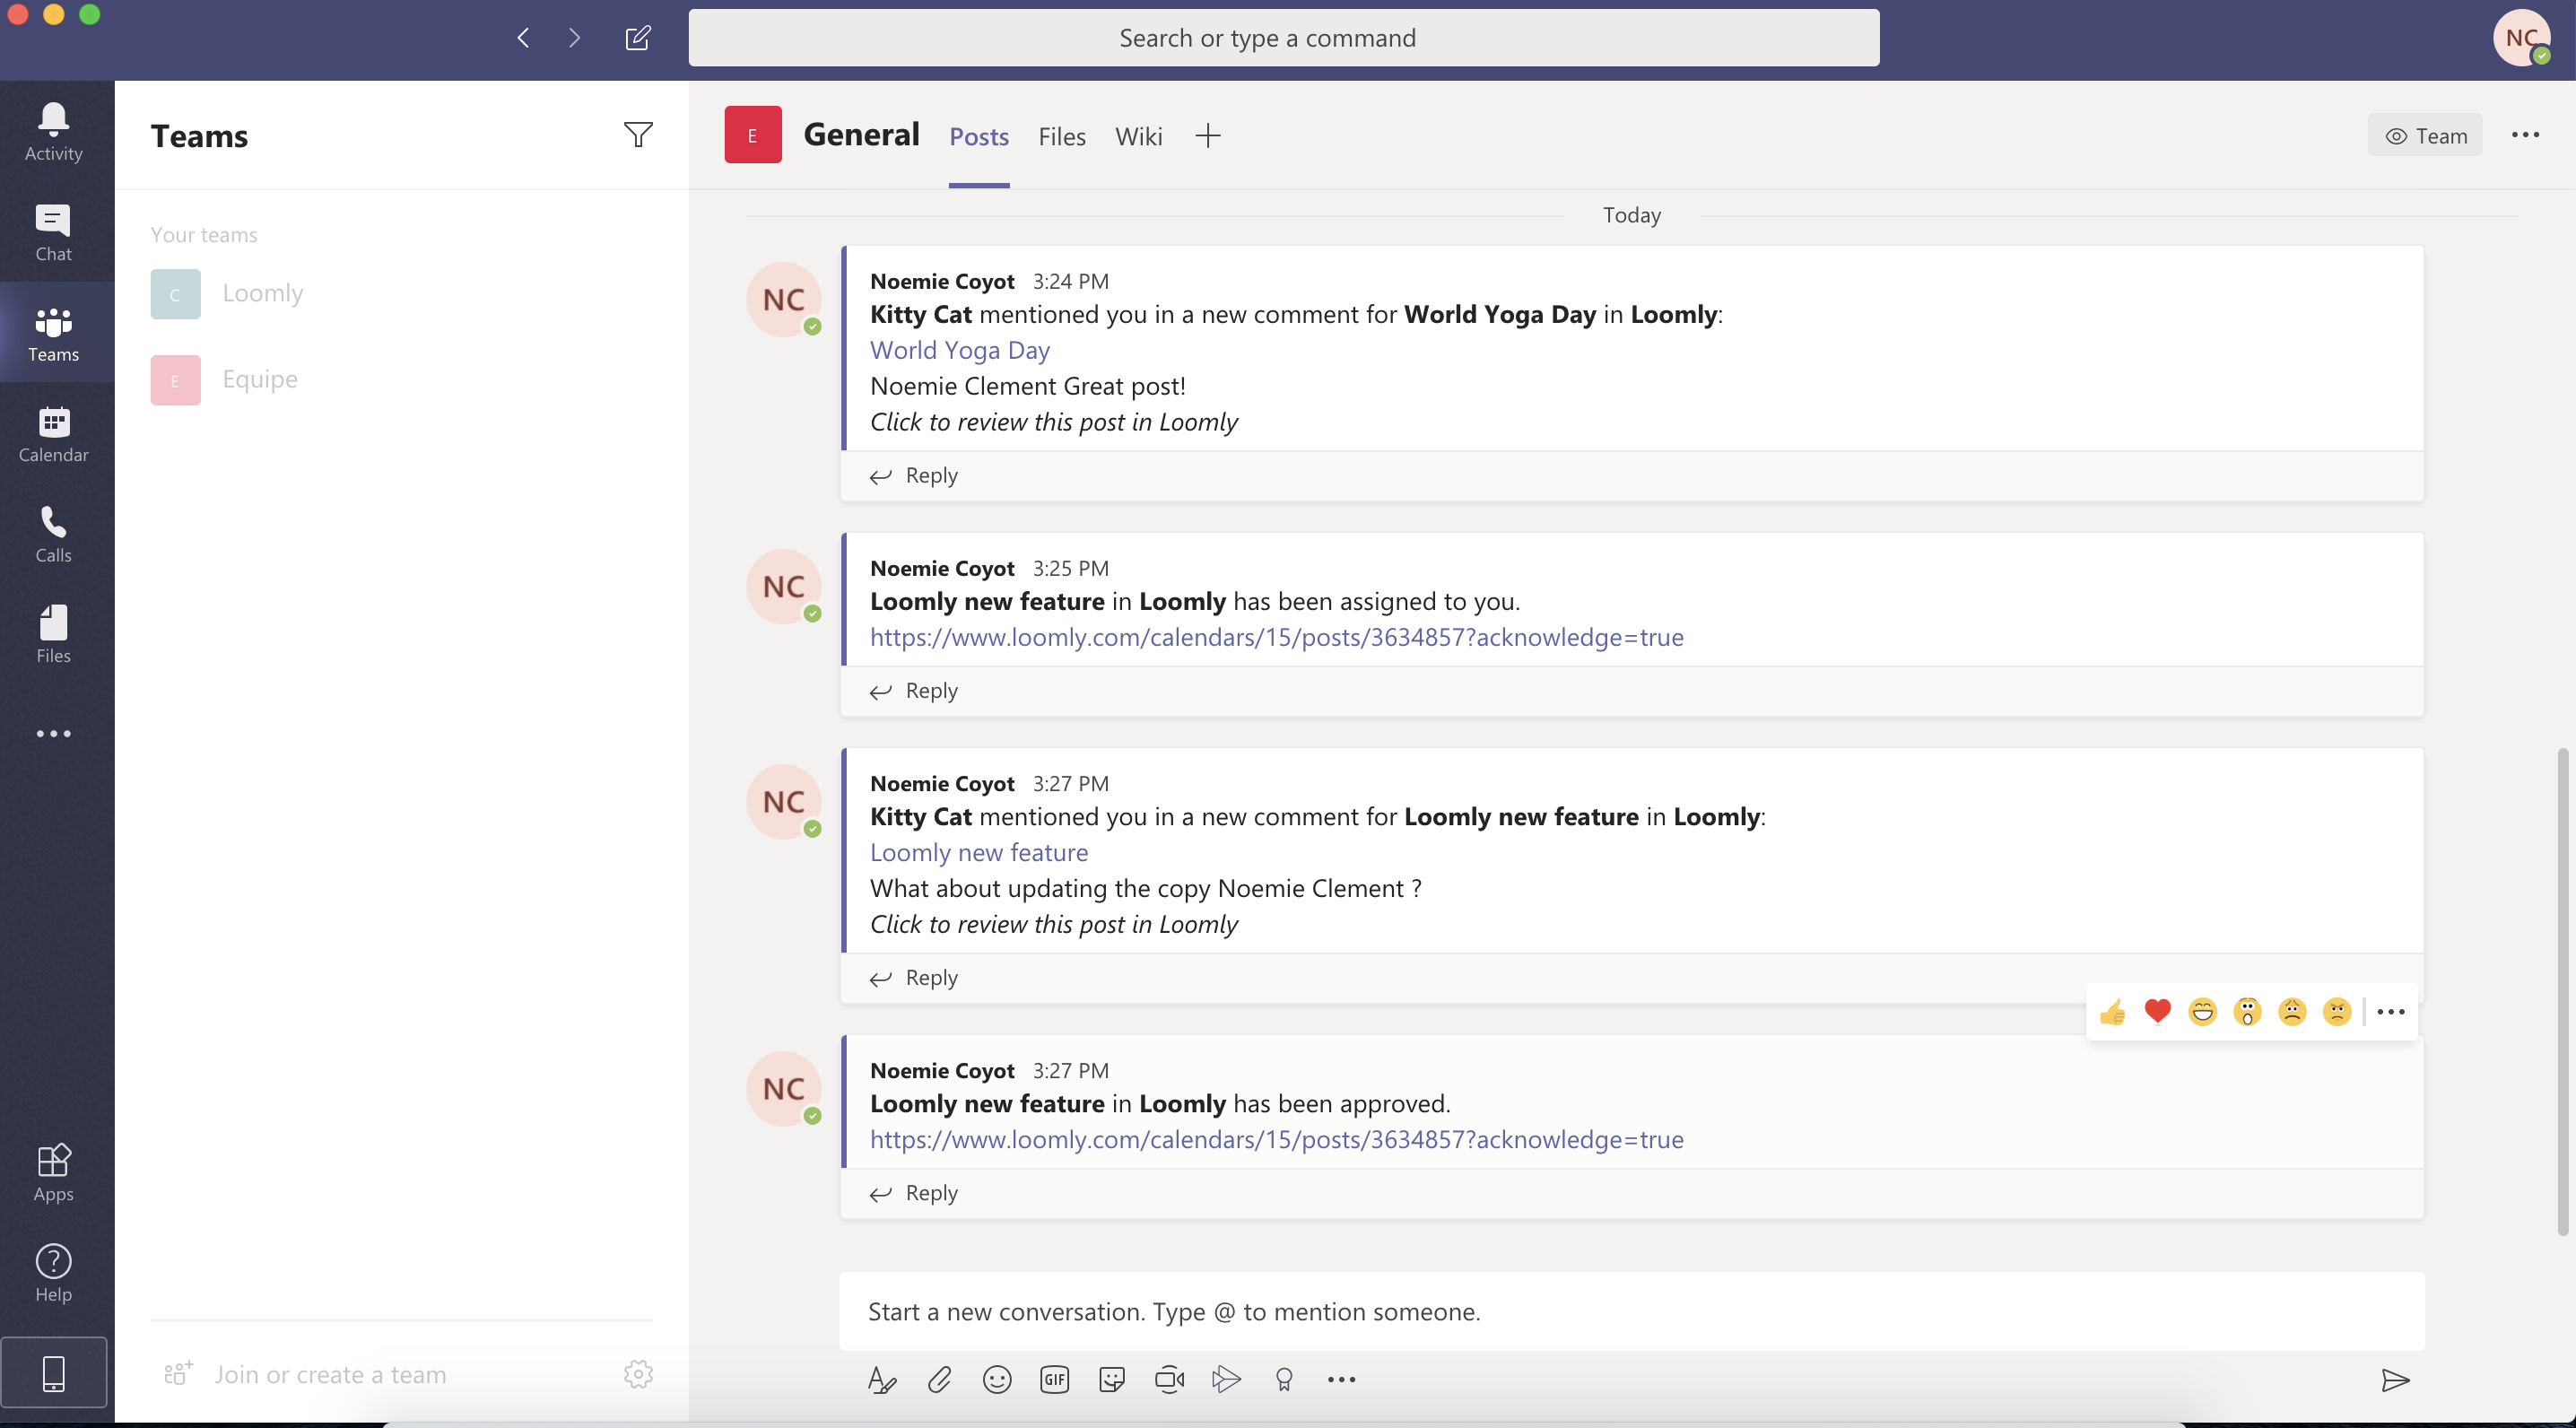
Task: Send the message with the send arrow
Action: coord(2395,1381)
